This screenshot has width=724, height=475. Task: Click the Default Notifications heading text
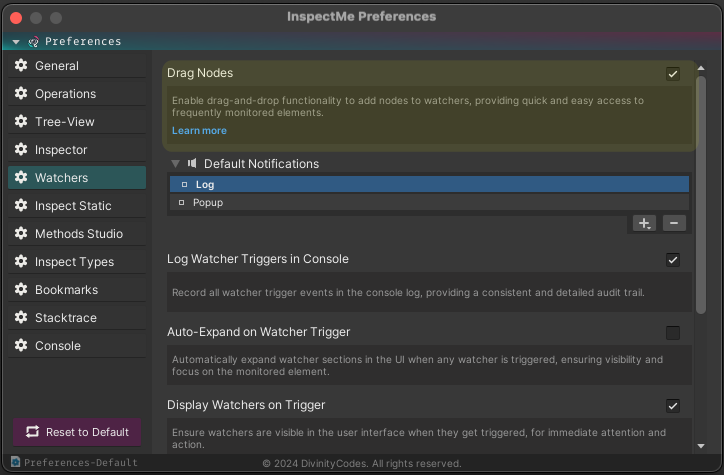pos(261,163)
